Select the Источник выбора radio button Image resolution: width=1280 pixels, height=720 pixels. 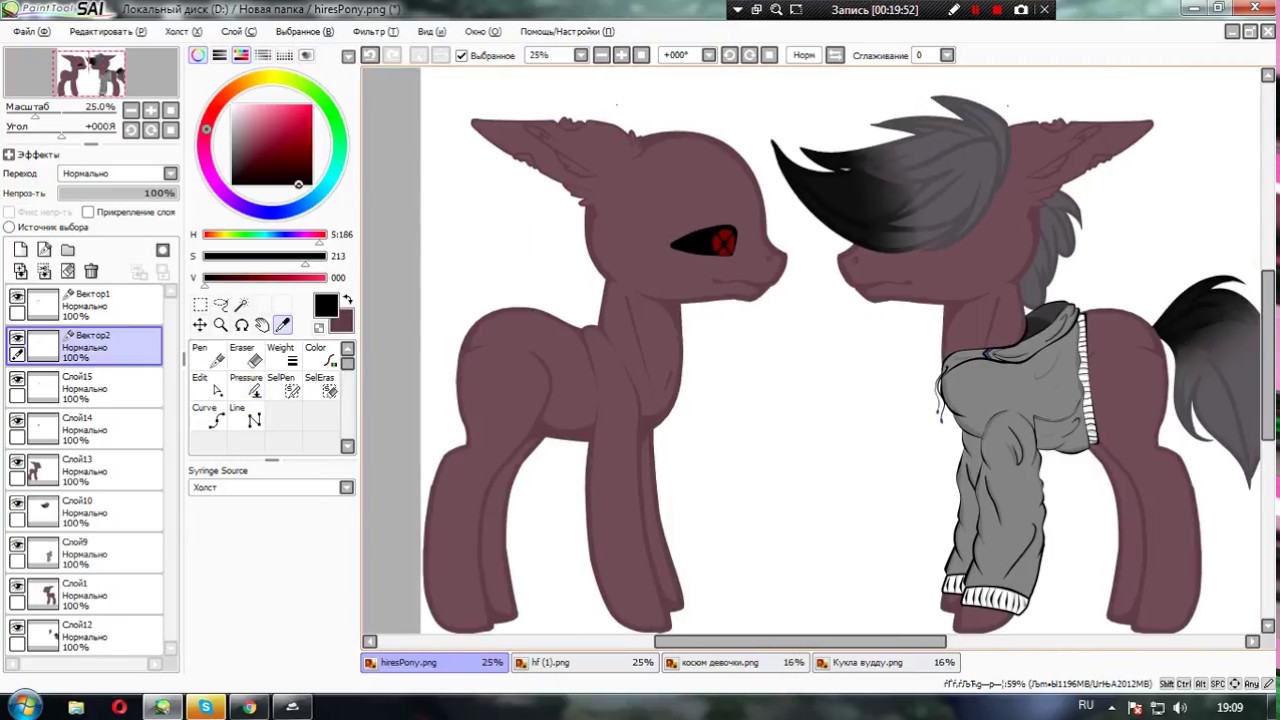9,227
